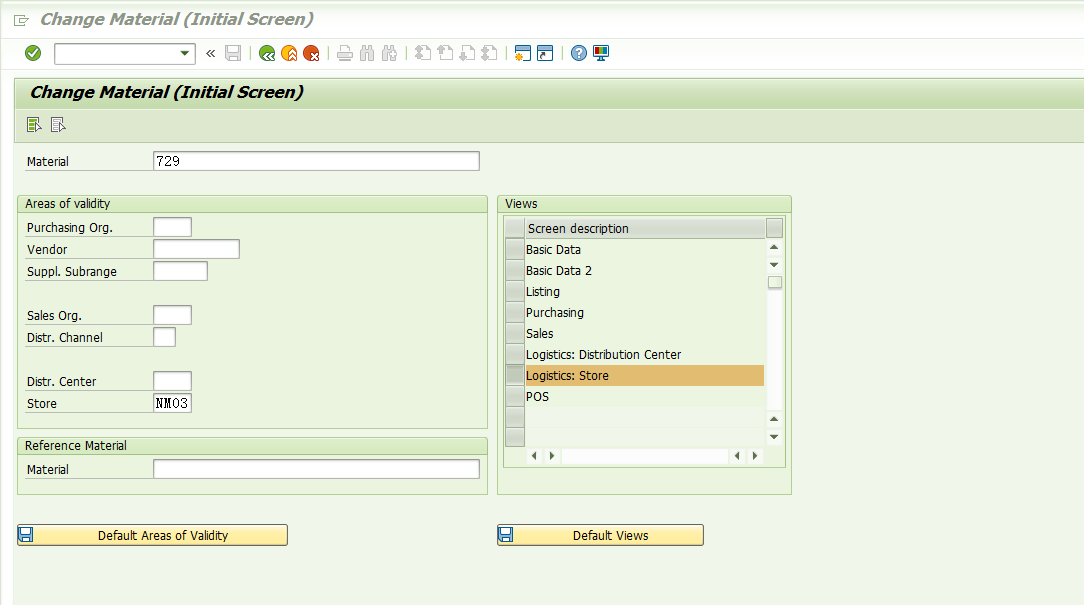Collapse the command field with double chevron

(211, 53)
